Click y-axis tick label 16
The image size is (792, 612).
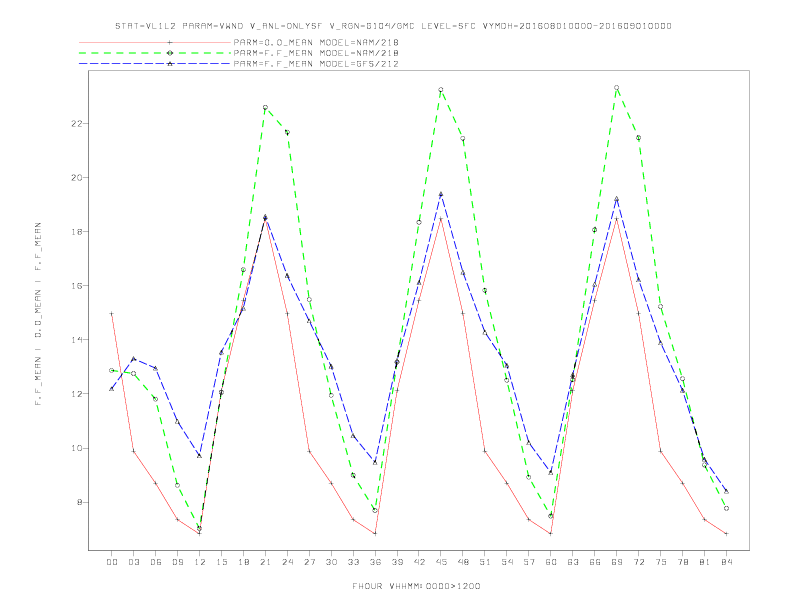(x=77, y=286)
